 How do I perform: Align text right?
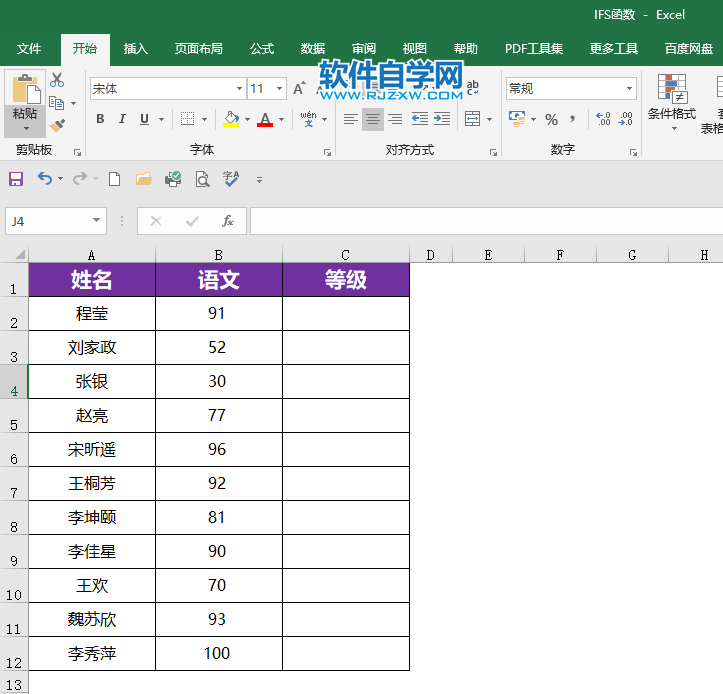[x=395, y=119]
